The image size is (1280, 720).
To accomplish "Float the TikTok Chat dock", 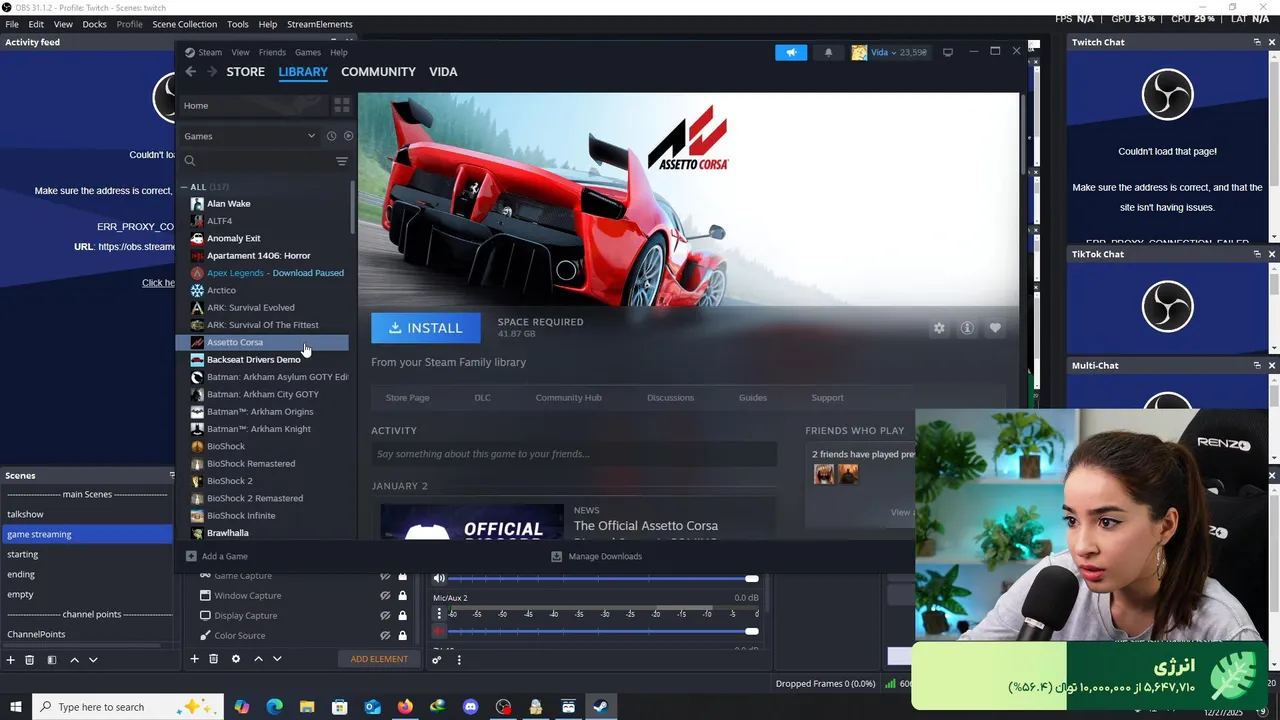I will [1257, 254].
